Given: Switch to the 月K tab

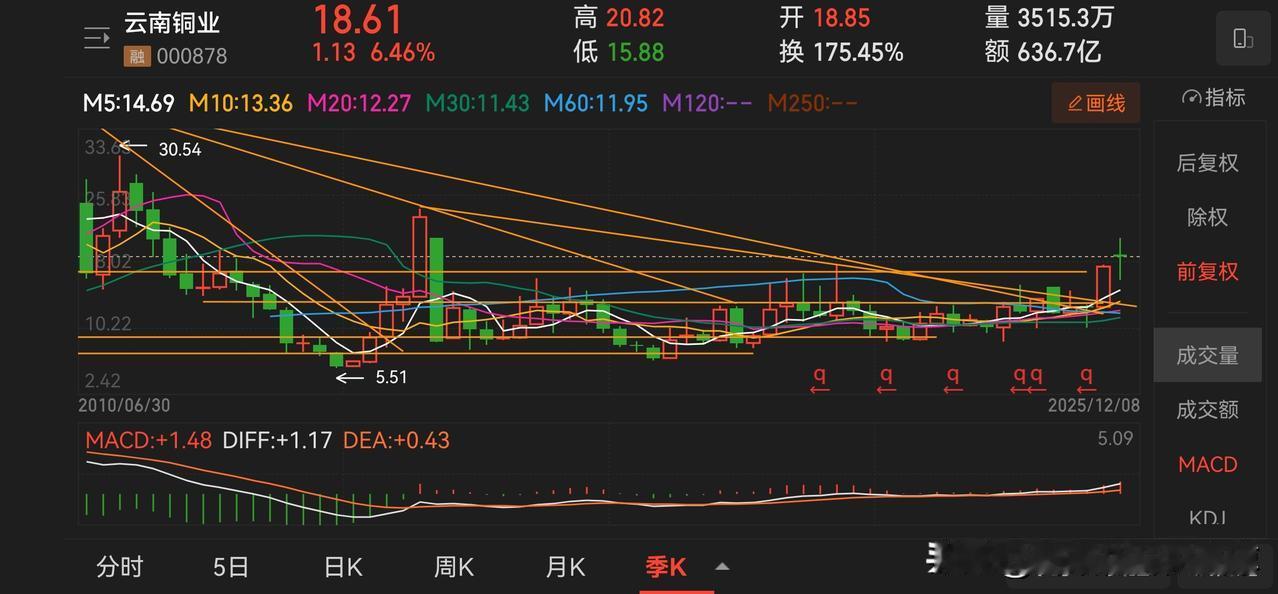Looking at the screenshot, I should click(565, 567).
